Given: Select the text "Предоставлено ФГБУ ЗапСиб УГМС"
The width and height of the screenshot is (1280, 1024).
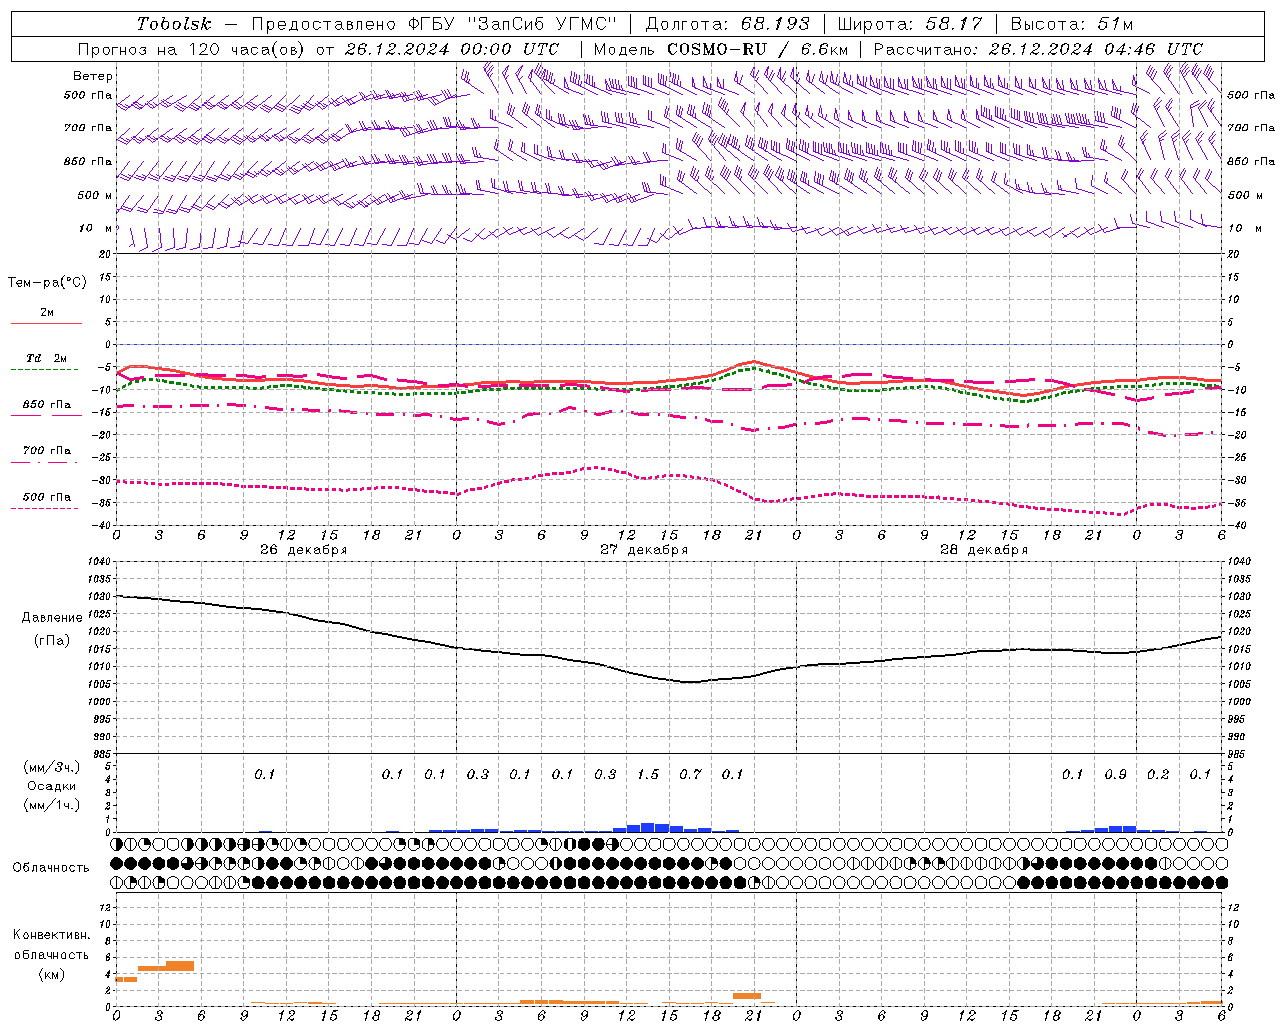Looking at the screenshot, I should (434, 24).
